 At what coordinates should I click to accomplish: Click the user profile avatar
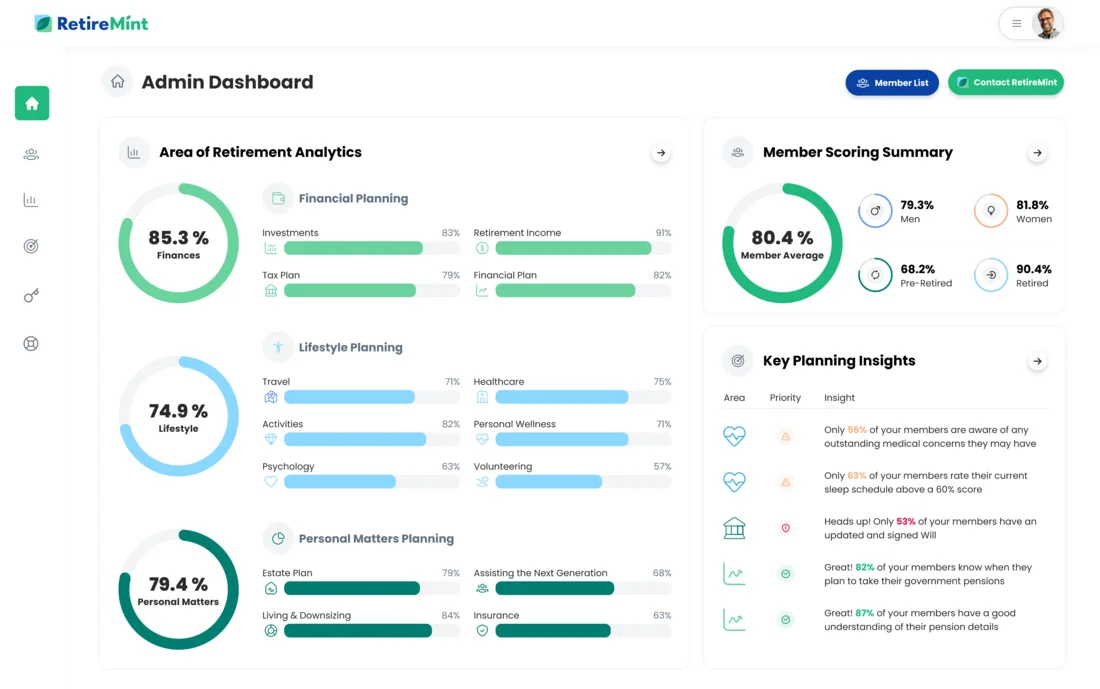coord(1047,24)
